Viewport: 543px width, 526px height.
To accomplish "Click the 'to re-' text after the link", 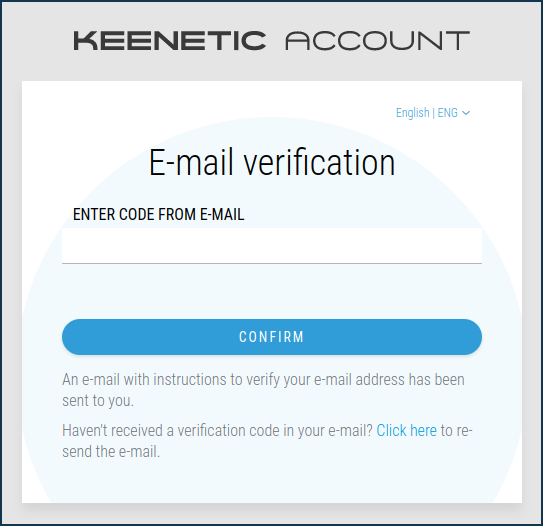I will pos(456,431).
